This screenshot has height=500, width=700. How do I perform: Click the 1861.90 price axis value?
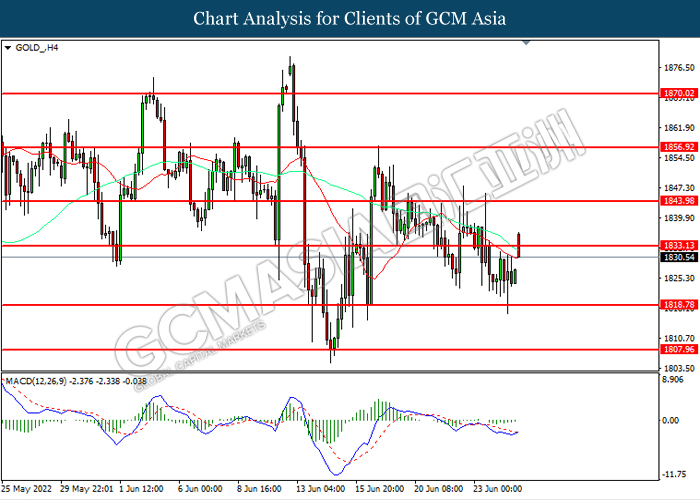(679, 128)
